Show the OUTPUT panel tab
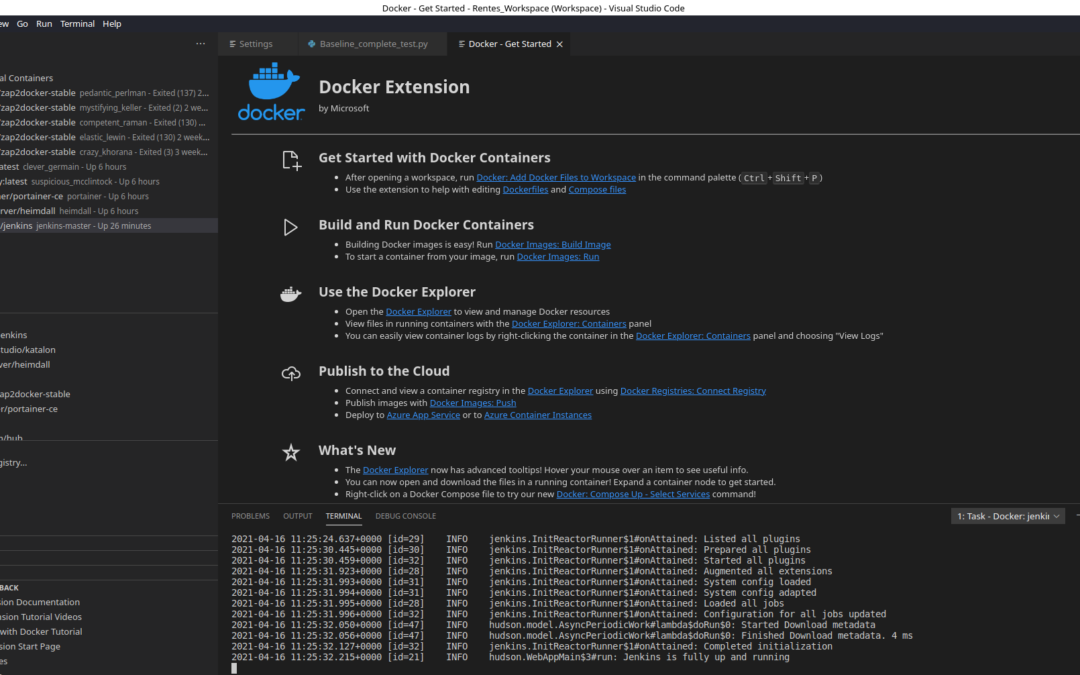1080x675 pixels. coord(298,516)
